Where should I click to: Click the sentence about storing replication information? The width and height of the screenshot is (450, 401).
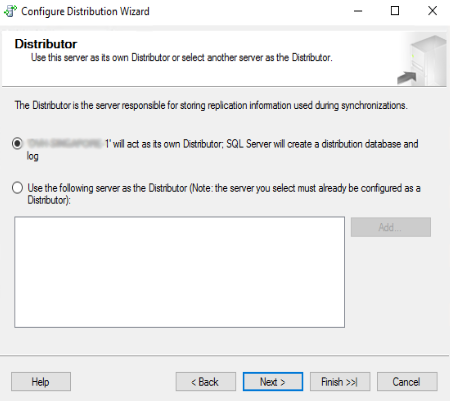click(211, 105)
